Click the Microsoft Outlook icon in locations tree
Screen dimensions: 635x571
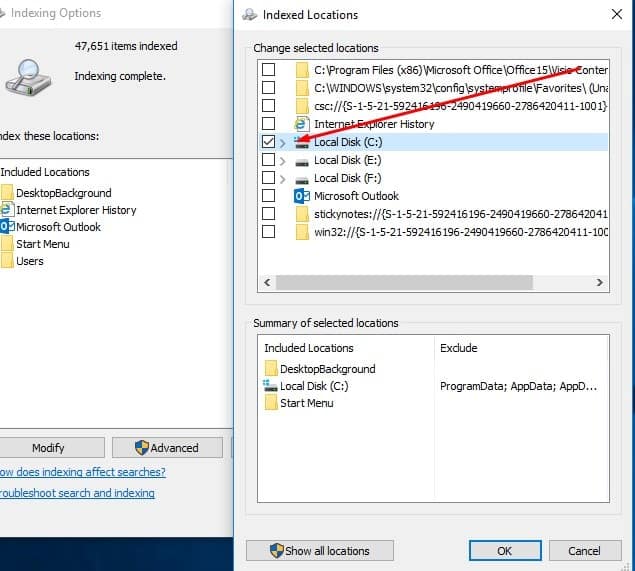tap(302, 196)
